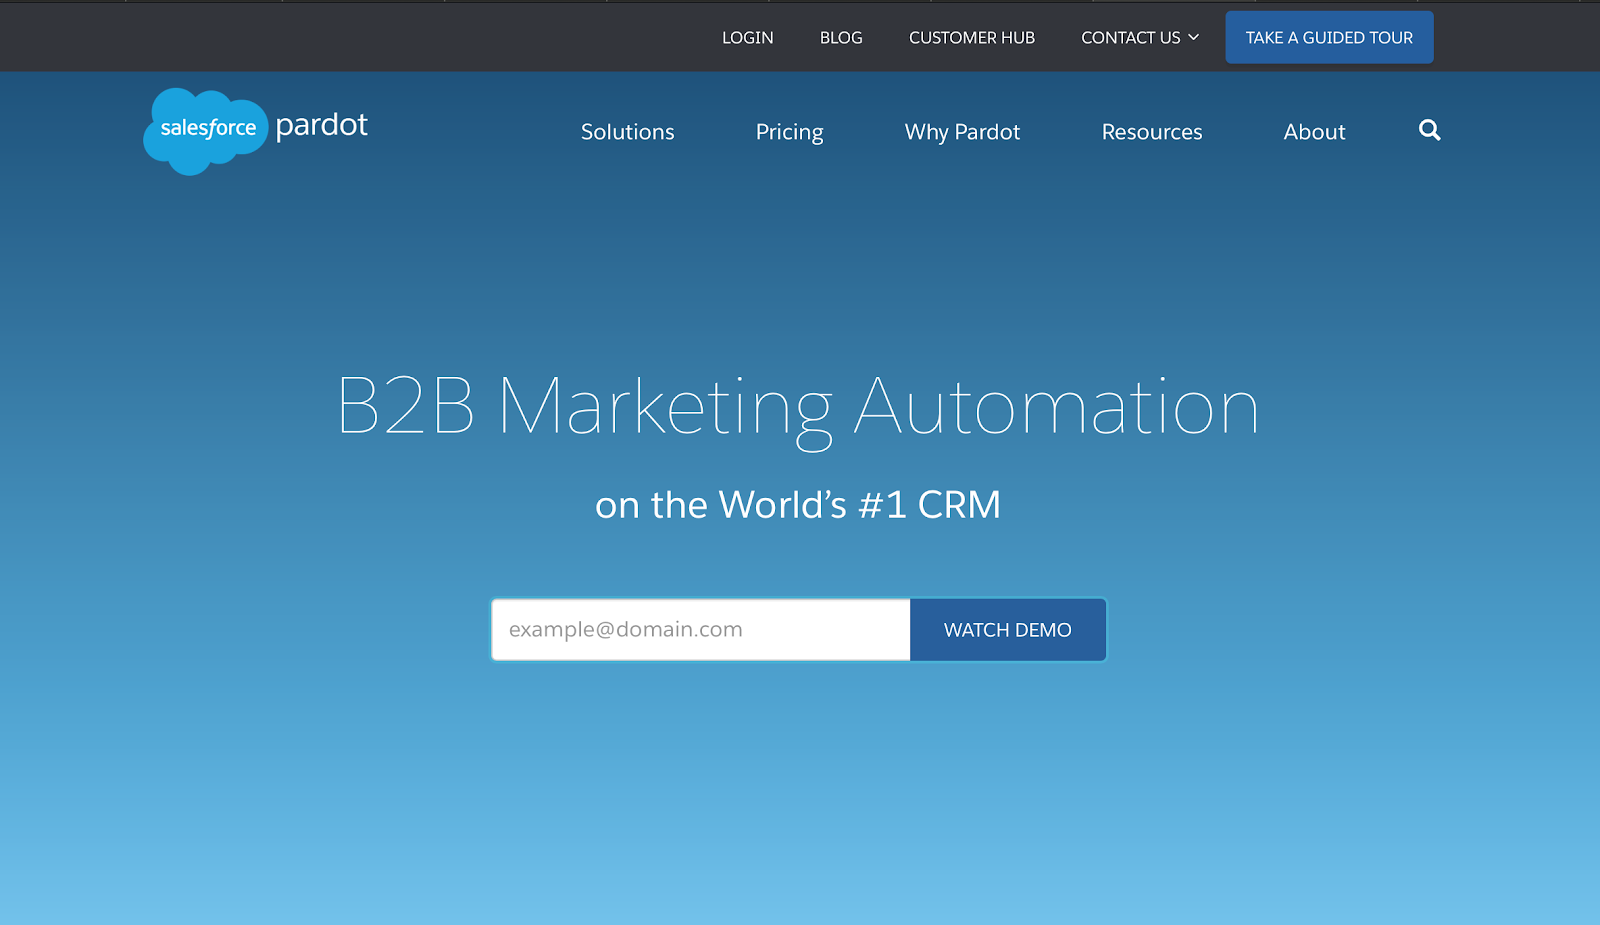Open the Customer Hub link
The width and height of the screenshot is (1600, 925).
point(972,37)
